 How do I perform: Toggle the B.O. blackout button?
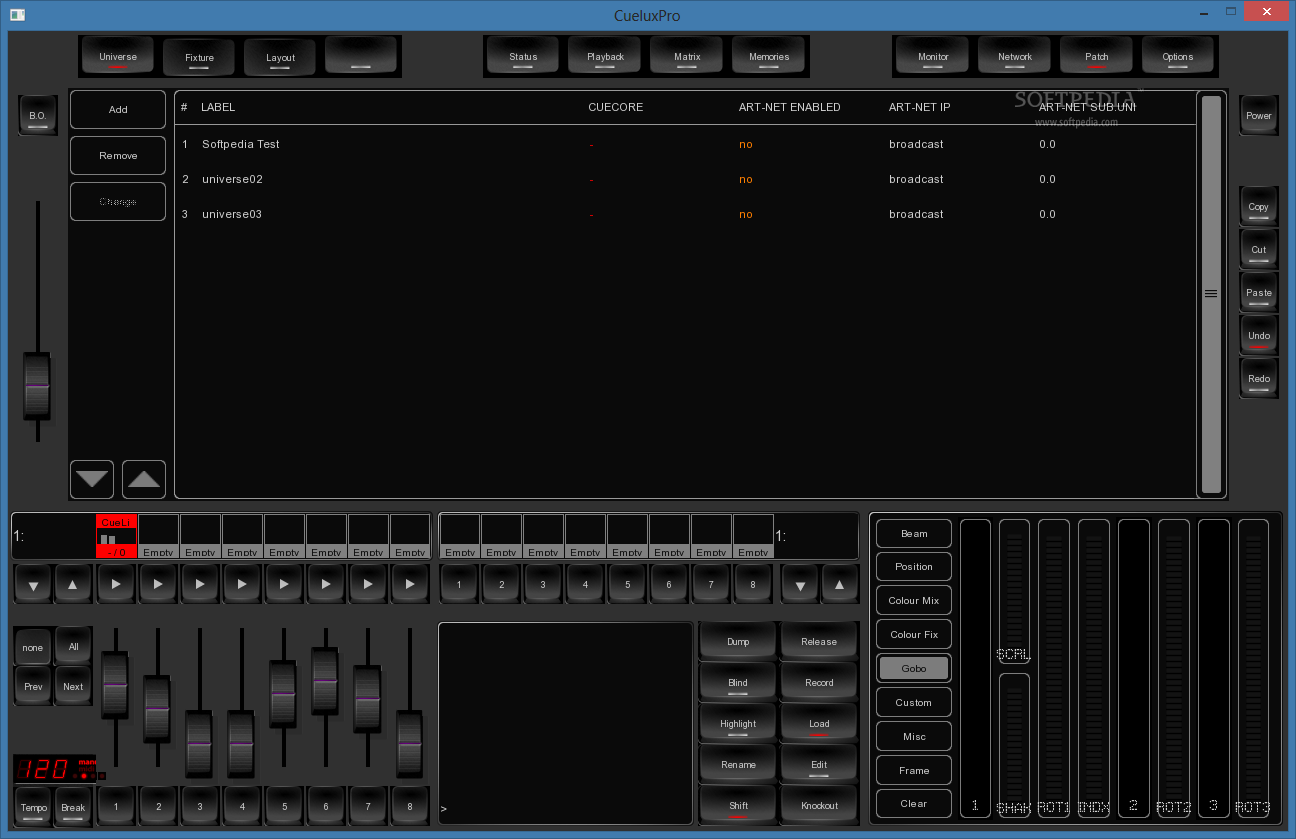click(38, 115)
